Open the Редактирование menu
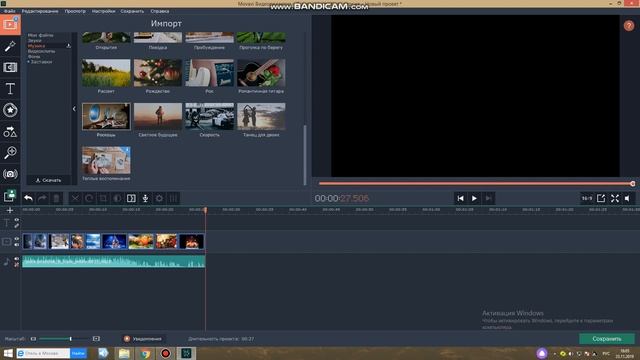Viewport: 640px width, 360px height. tap(40, 11)
